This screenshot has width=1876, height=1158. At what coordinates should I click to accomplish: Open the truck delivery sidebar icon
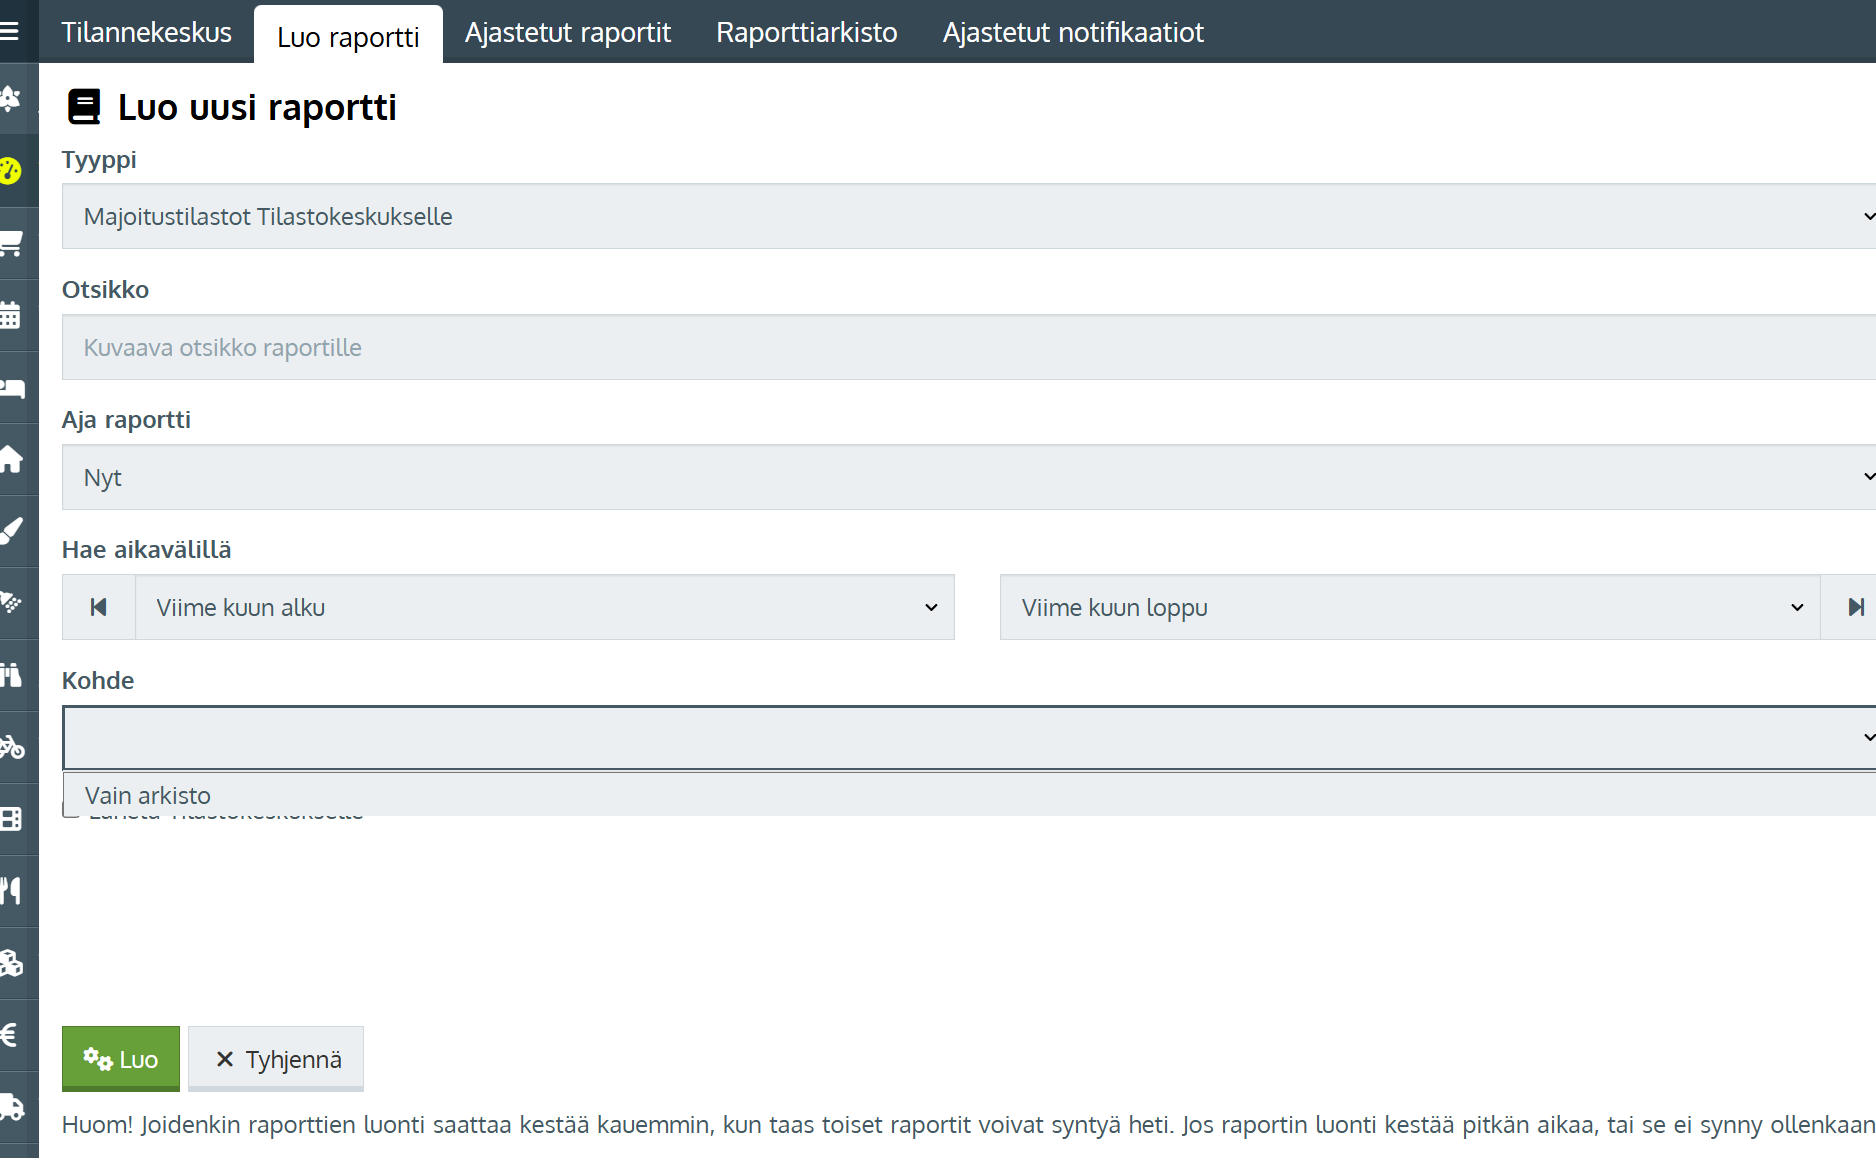coord(12,1107)
